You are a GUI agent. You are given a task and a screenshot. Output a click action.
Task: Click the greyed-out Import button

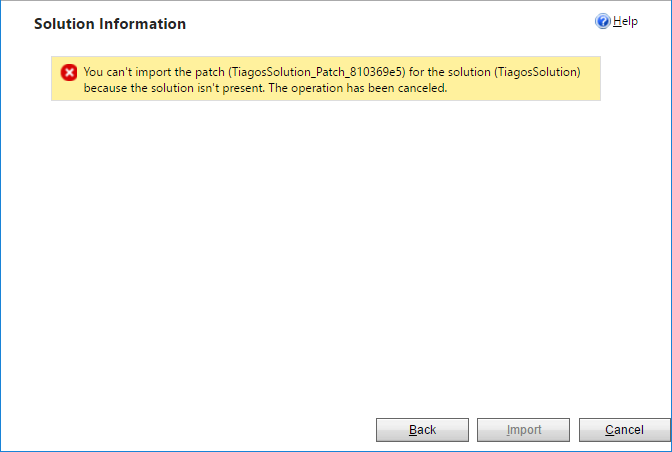point(523,430)
